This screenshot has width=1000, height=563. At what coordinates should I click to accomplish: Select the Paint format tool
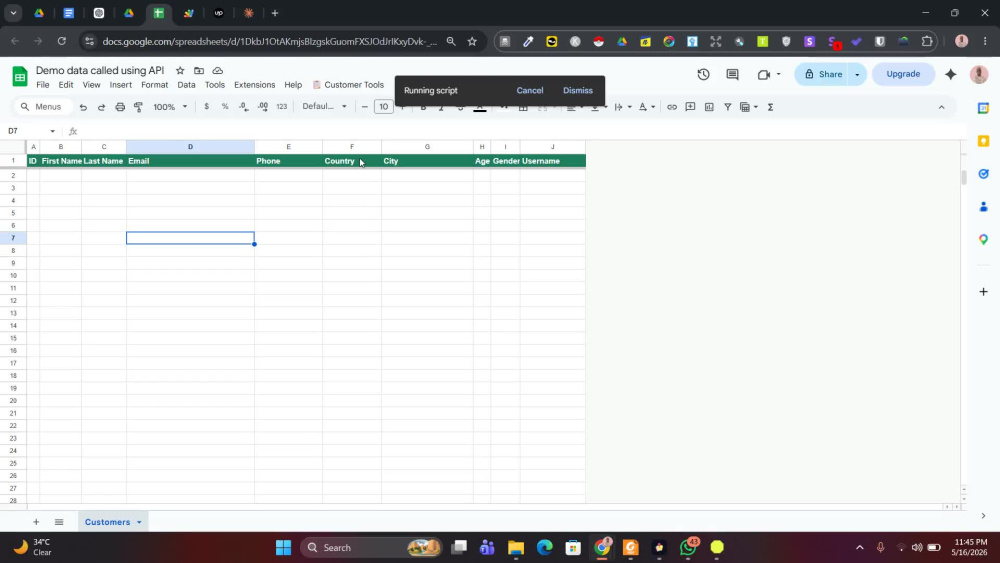(x=138, y=107)
